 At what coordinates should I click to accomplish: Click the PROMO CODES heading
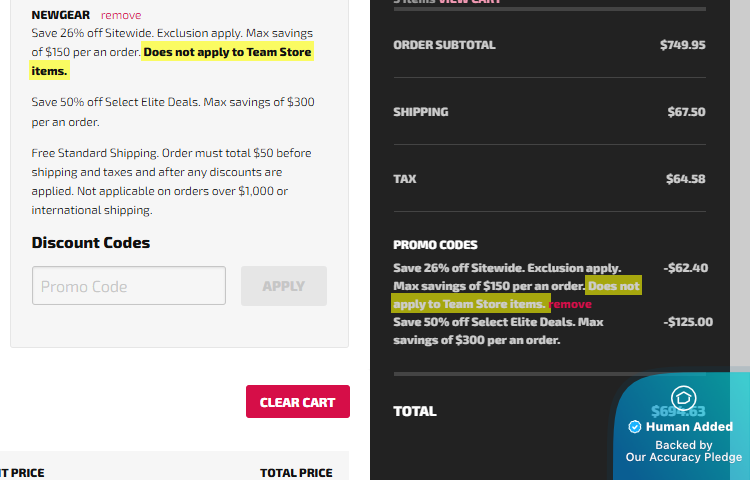[x=435, y=245]
